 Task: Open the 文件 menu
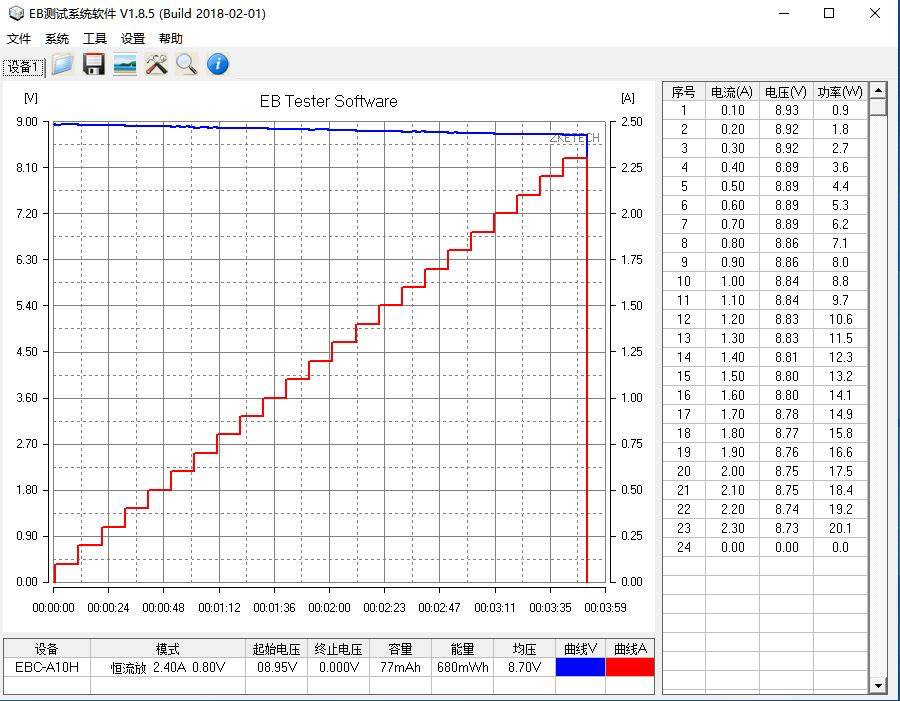(x=19, y=39)
